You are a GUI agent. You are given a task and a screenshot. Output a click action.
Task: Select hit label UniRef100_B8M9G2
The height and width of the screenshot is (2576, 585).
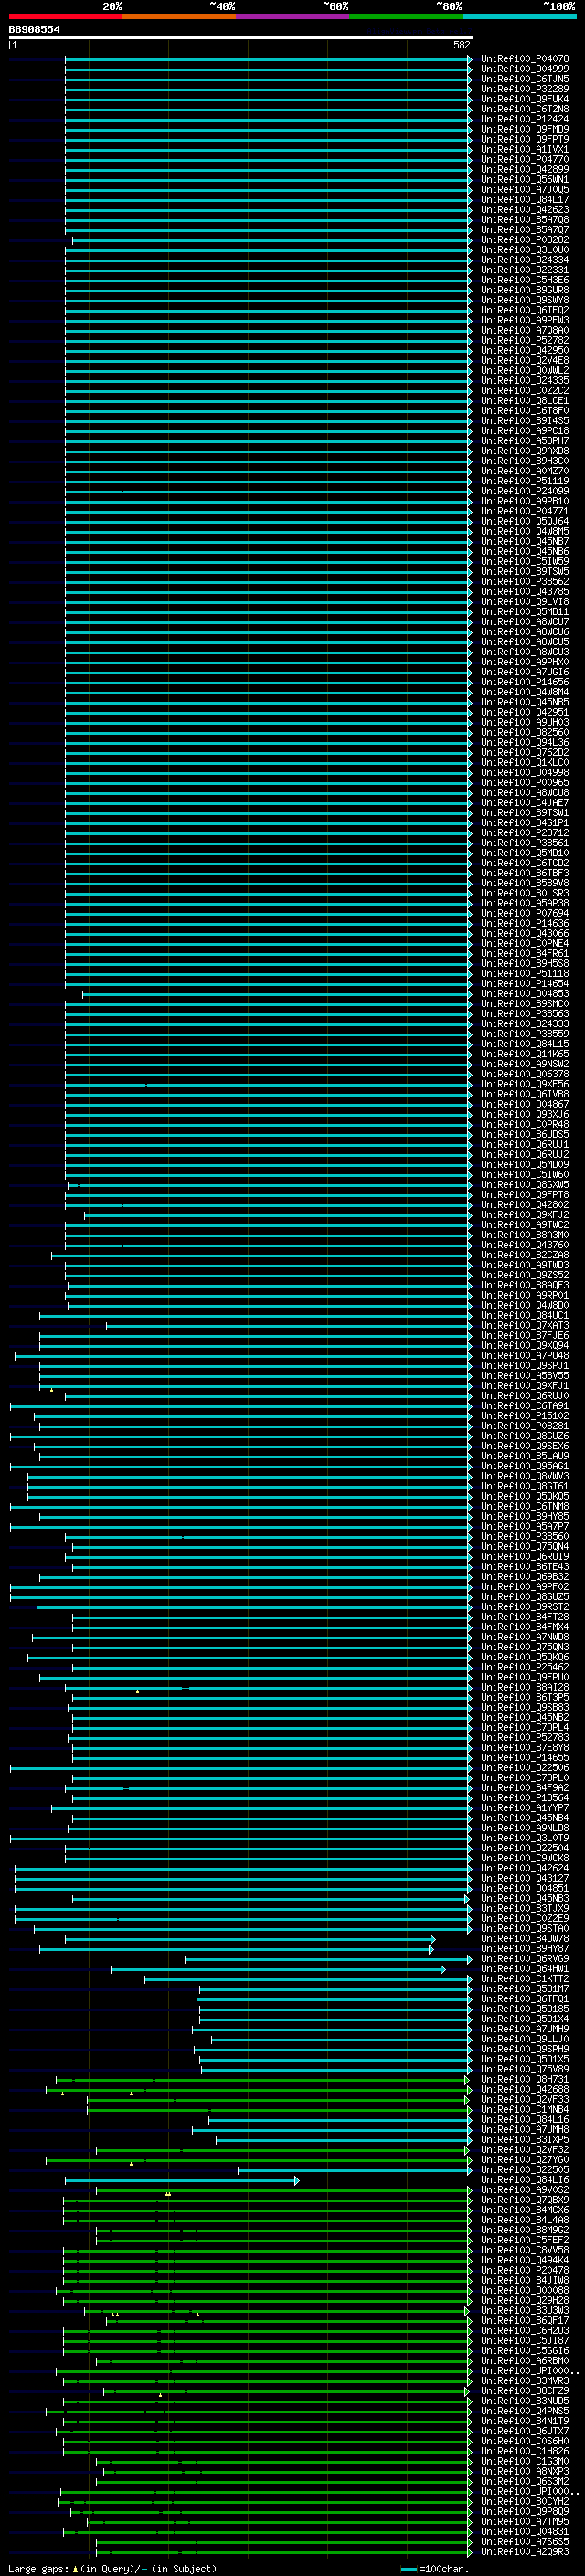(525, 2230)
